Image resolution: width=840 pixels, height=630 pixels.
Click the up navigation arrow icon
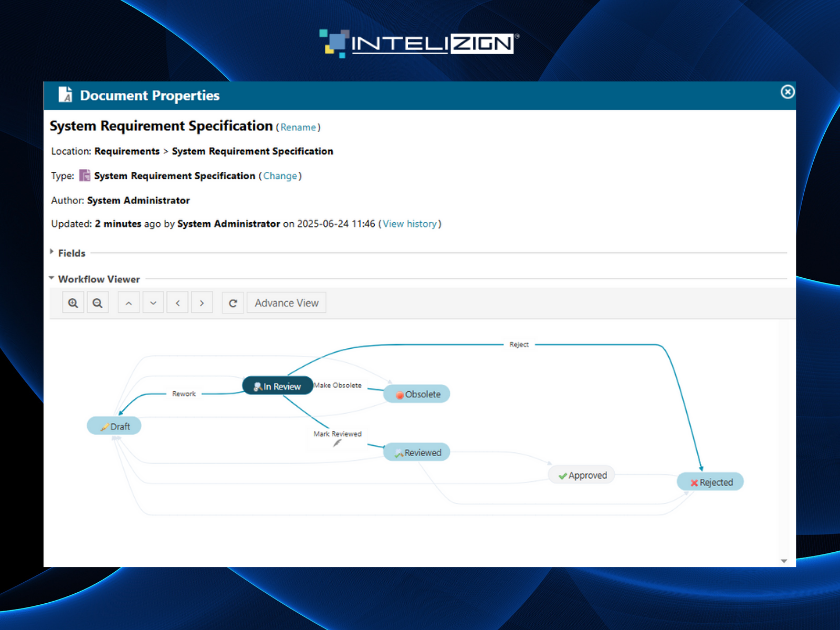pyautogui.click(x=128, y=302)
